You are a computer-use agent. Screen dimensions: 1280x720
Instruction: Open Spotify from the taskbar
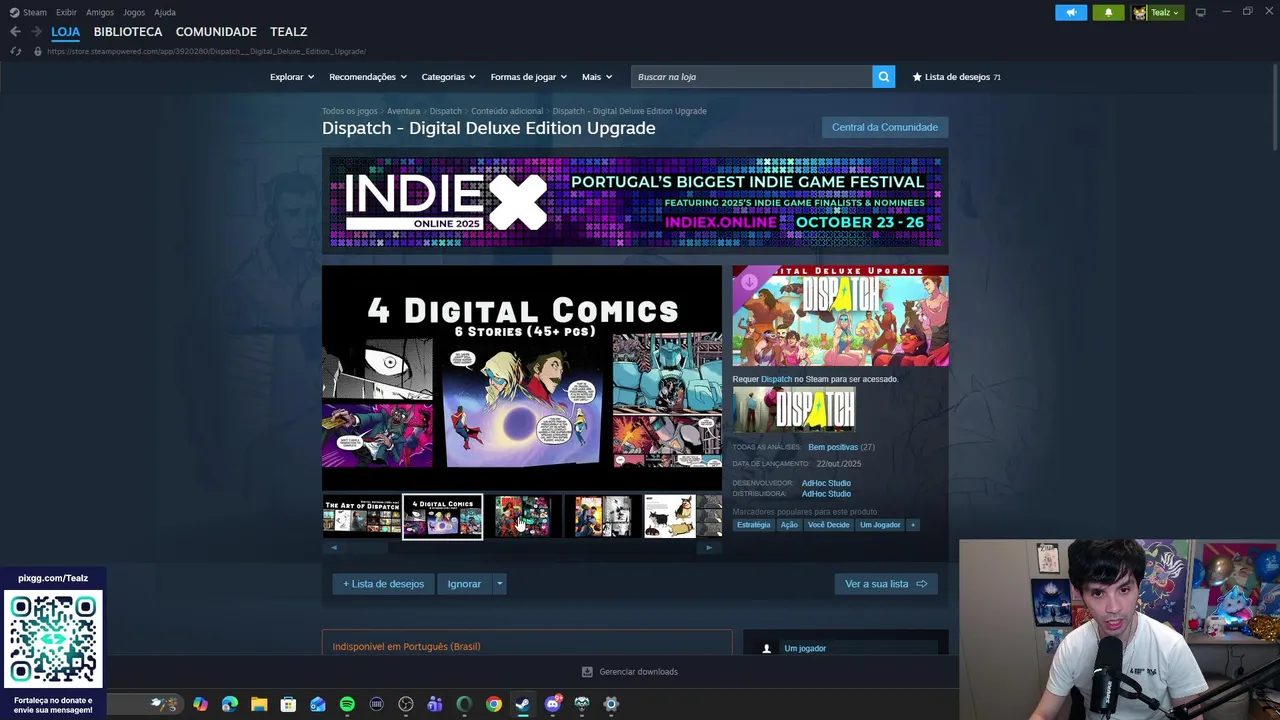pos(347,704)
